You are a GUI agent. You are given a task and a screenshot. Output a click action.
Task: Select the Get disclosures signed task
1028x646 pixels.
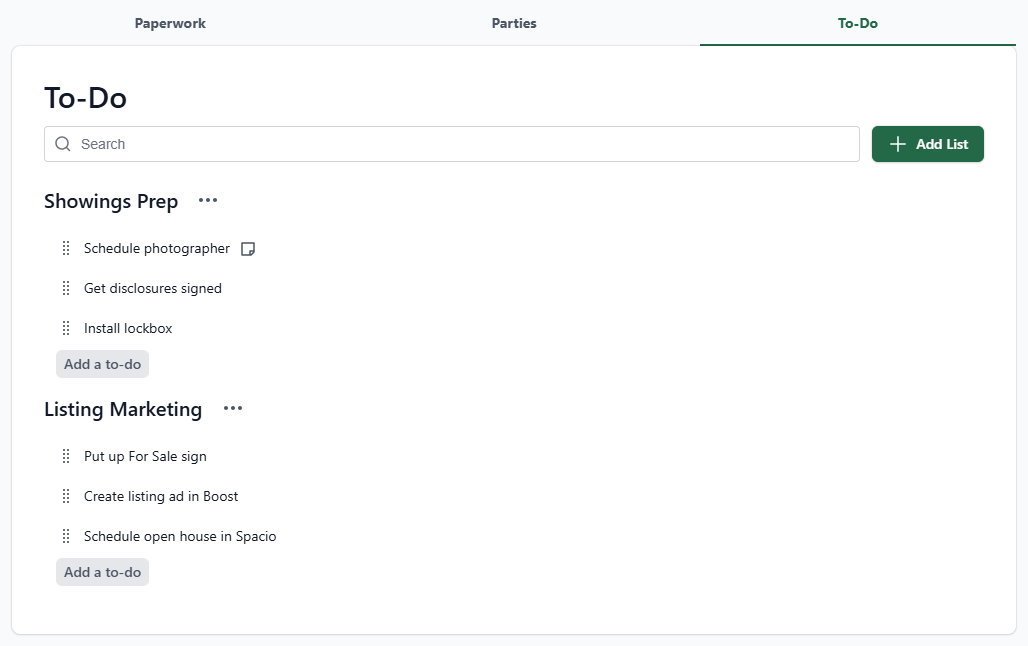[153, 288]
